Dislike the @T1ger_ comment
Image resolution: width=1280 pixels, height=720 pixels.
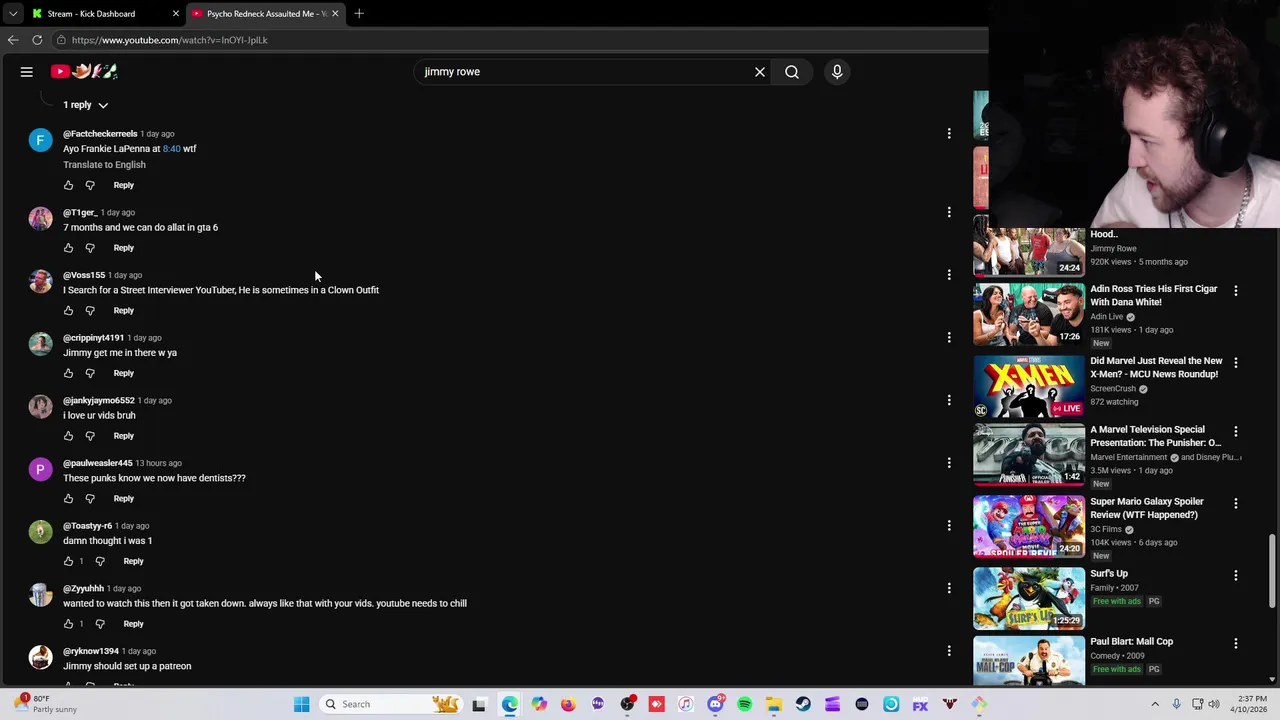pyautogui.click(x=90, y=248)
